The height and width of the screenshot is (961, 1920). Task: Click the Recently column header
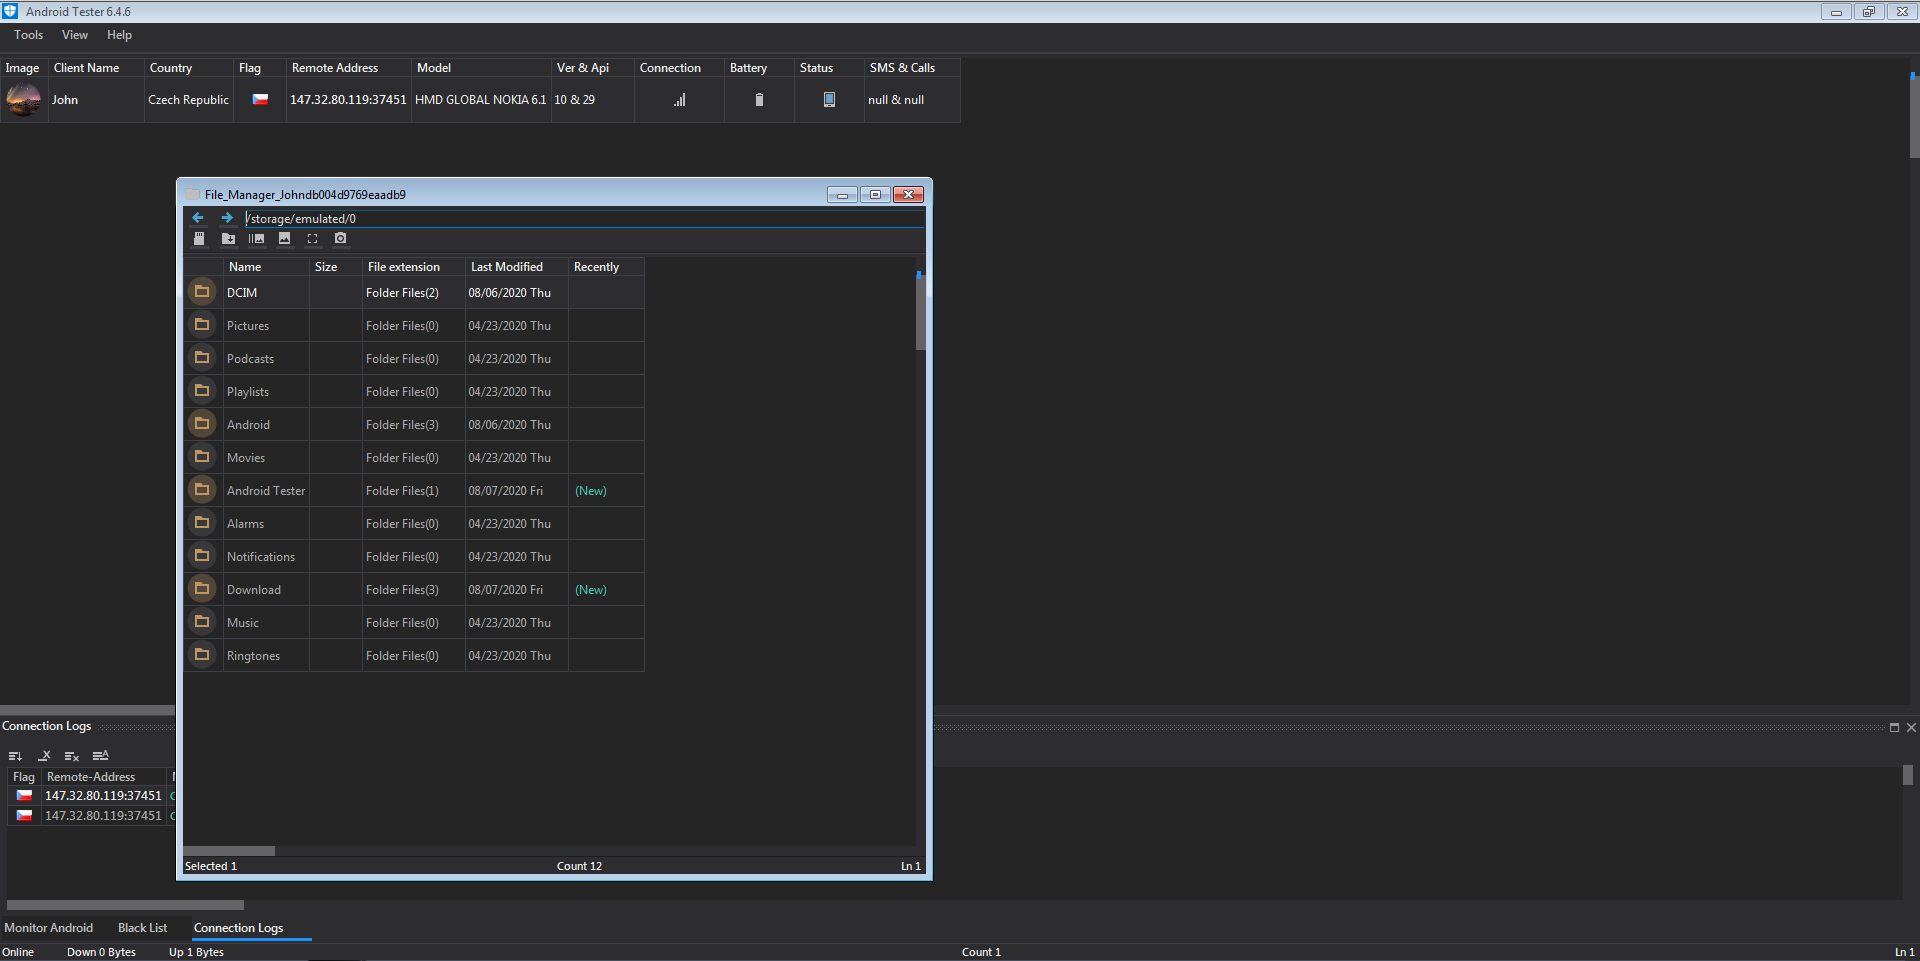606,267
